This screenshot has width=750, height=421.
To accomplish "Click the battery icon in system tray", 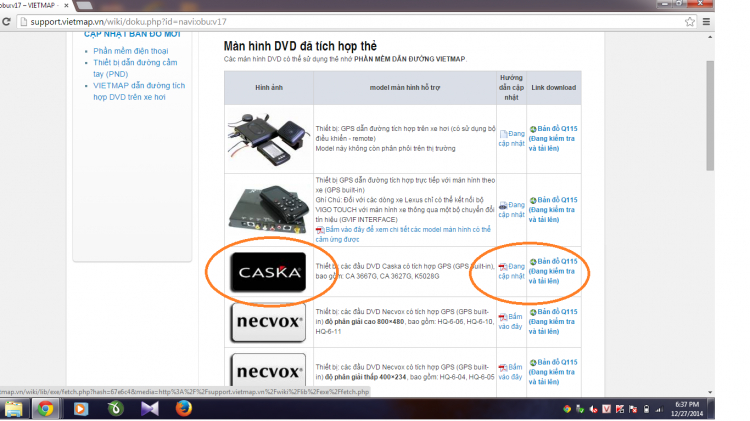I will [x=646, y=409].
